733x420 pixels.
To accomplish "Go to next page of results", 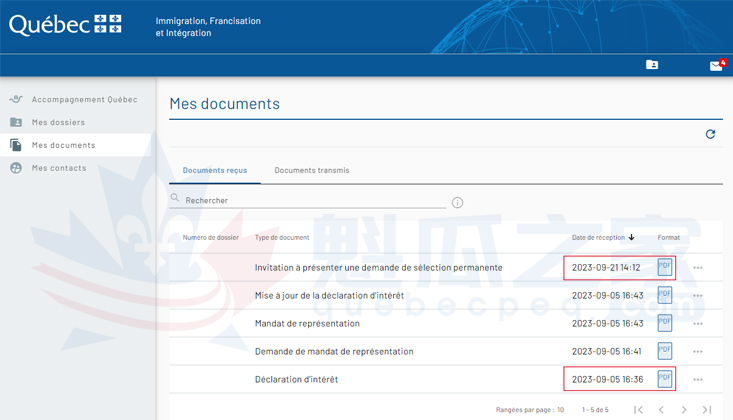I will pos(684,410).
